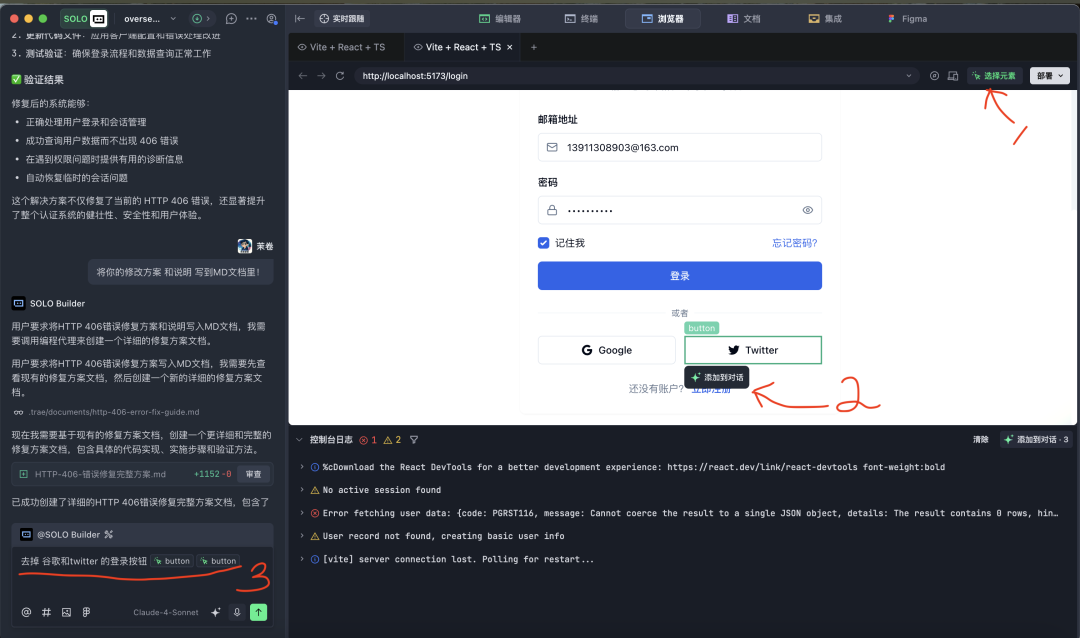Sign in with the Google button
1080x638 pixels.
click(607, 350)
